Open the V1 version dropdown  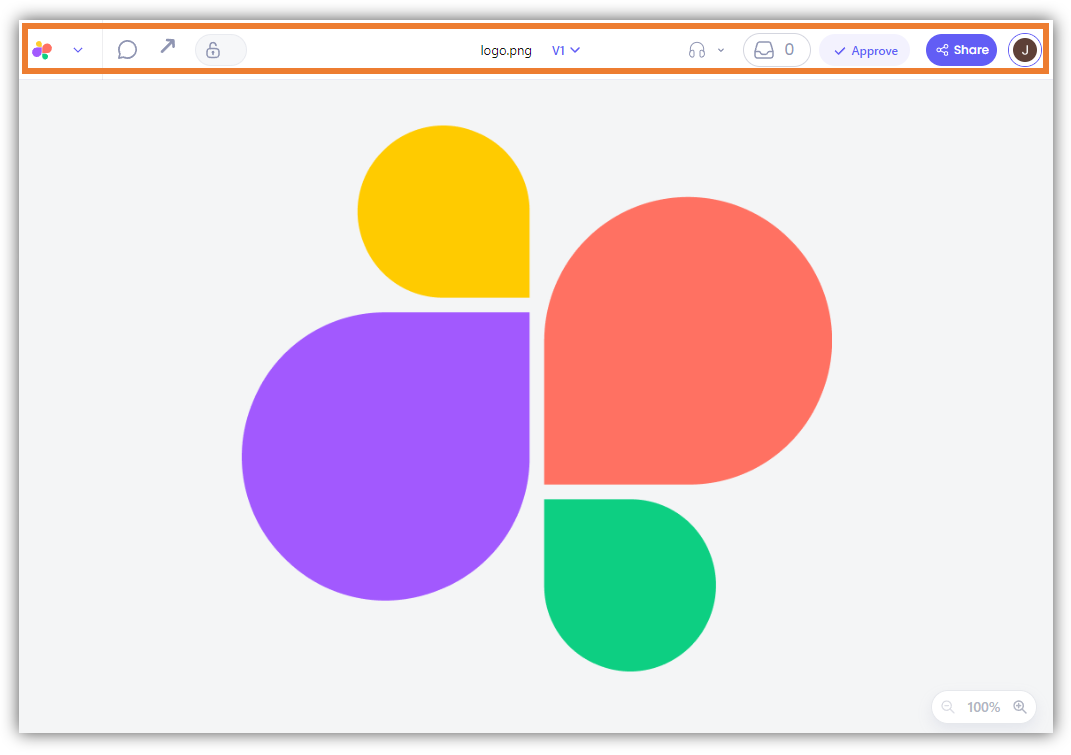566,50
